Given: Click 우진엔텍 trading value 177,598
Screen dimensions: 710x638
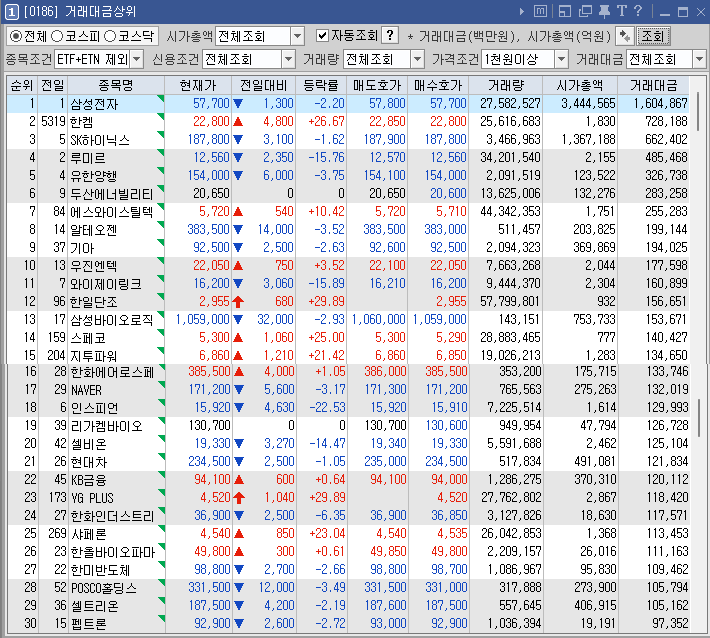Looking at the screenshot, I should point(667,265).
